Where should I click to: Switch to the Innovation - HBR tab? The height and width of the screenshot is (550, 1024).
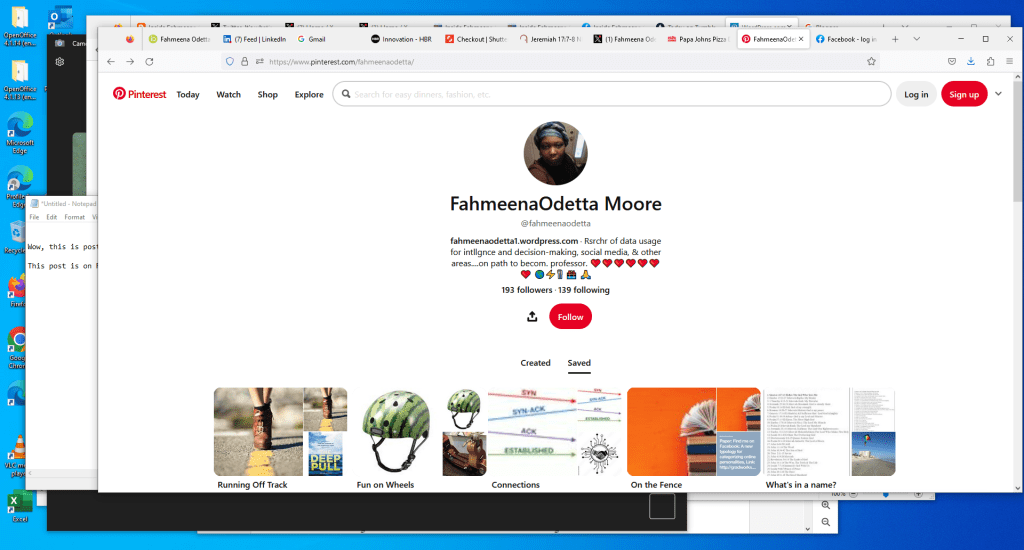[401, 39]
